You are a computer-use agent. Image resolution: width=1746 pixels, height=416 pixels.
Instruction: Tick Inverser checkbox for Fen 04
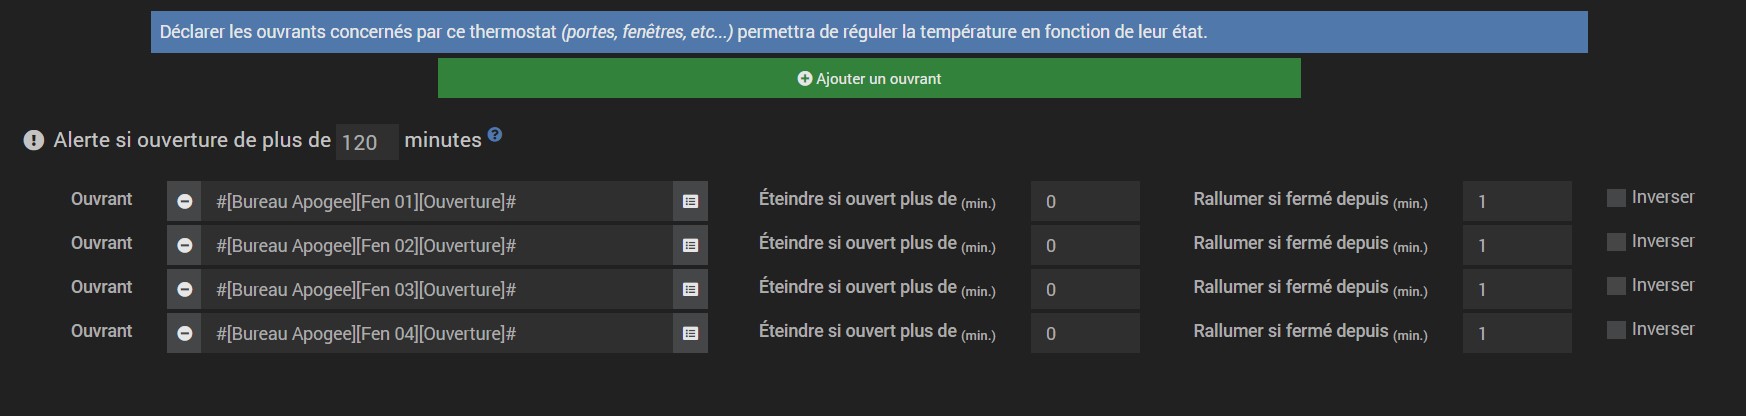pyautogui.click(x=1616, y=330)
